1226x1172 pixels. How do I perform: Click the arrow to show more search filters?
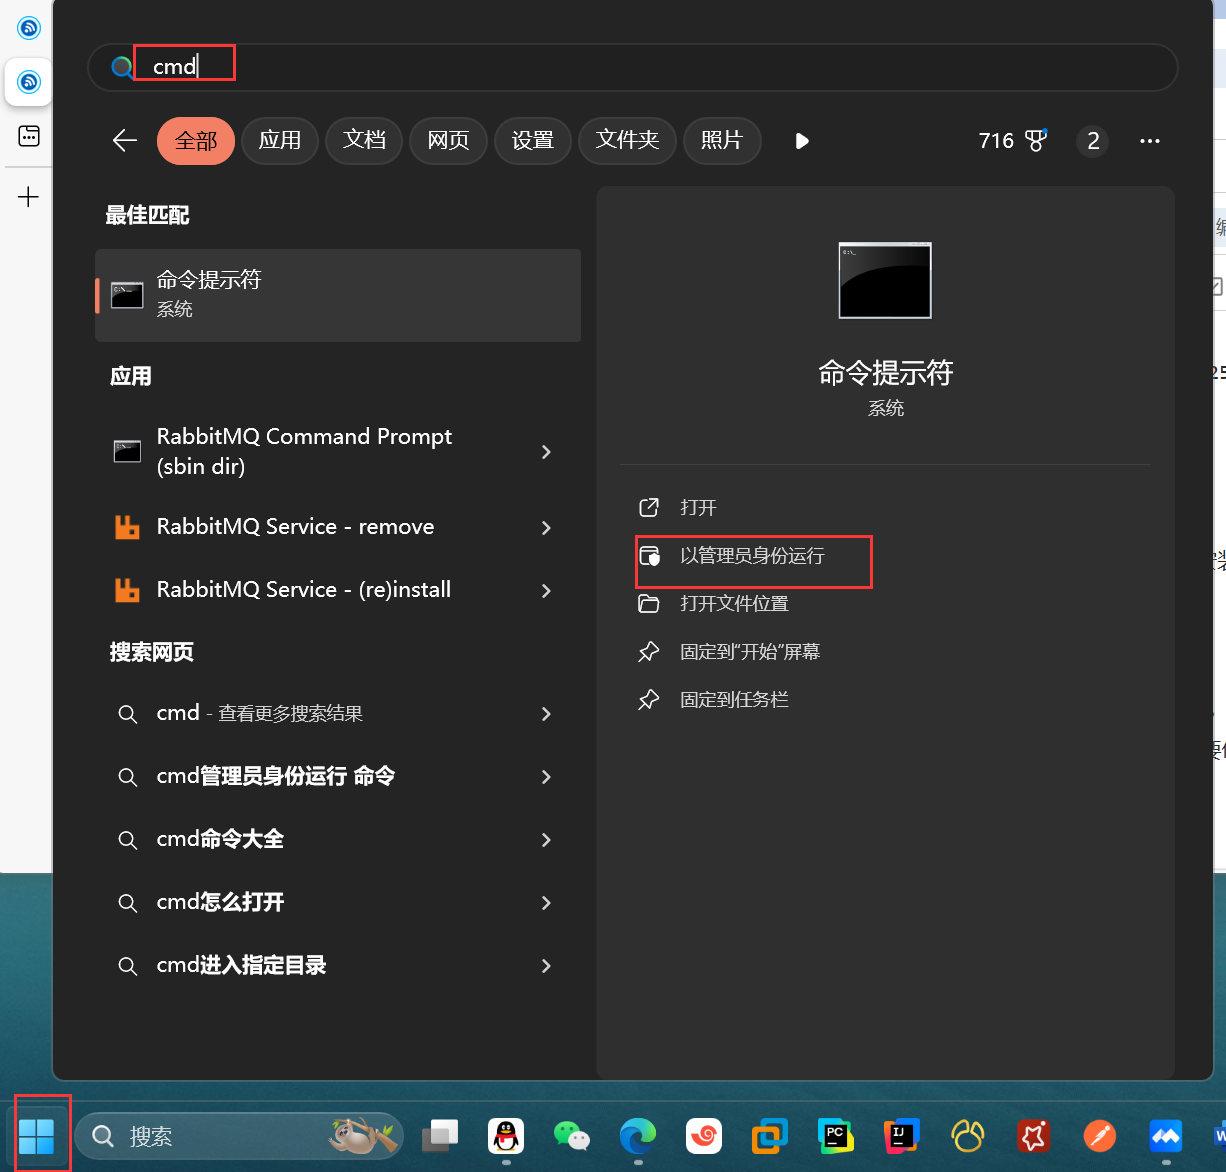[801, 141]
